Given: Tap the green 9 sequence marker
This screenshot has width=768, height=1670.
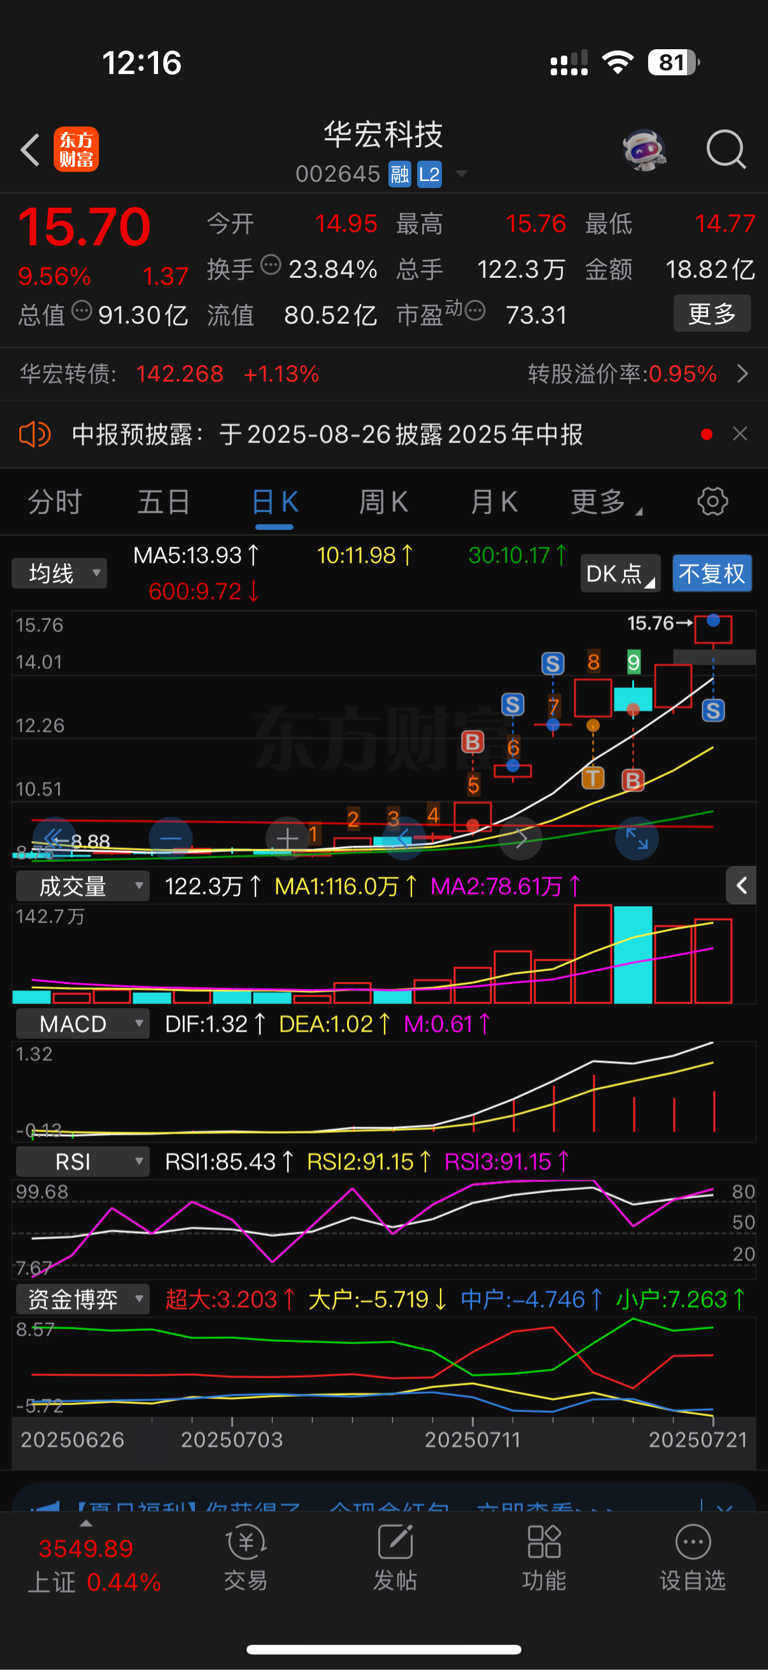Looking at the screenshot, I should [x=633, y=661].
